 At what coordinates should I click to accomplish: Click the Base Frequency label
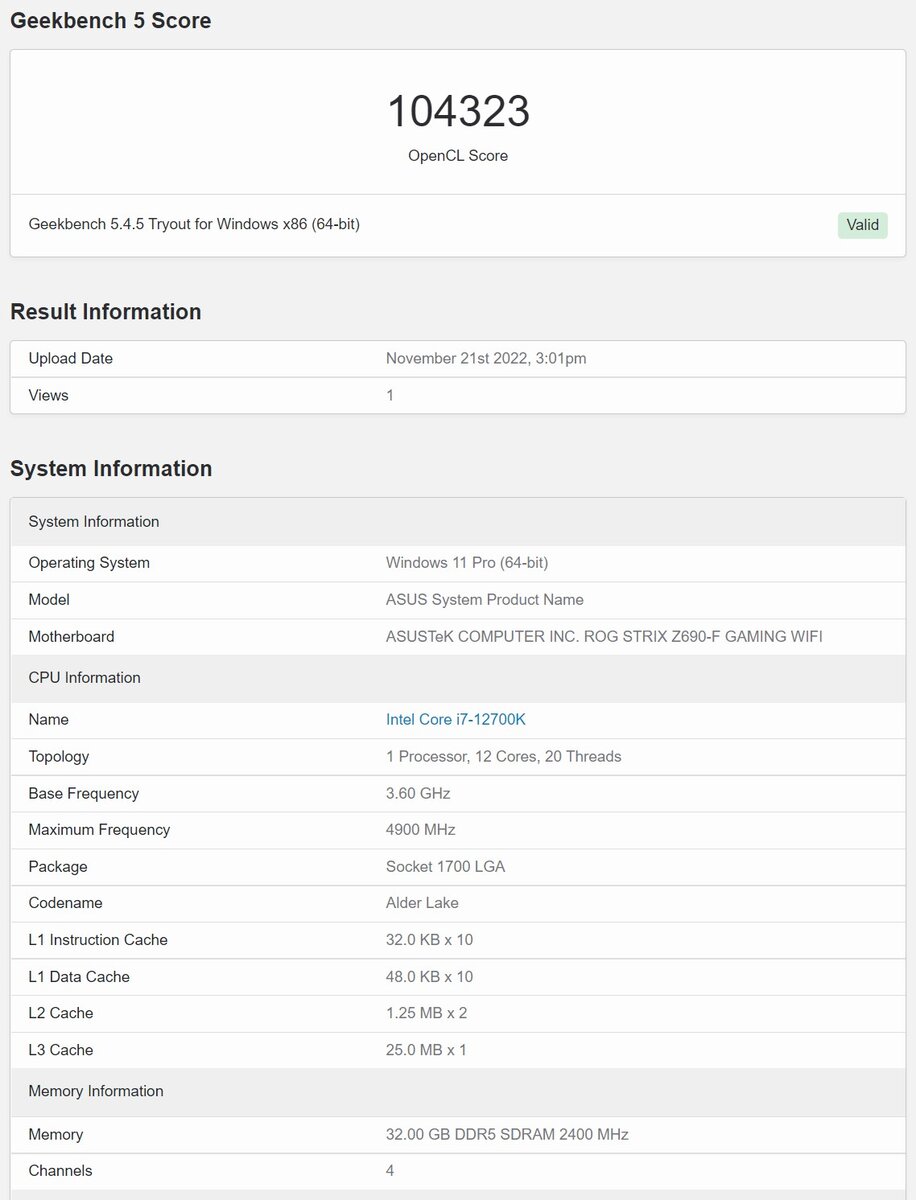click(84, 794)
